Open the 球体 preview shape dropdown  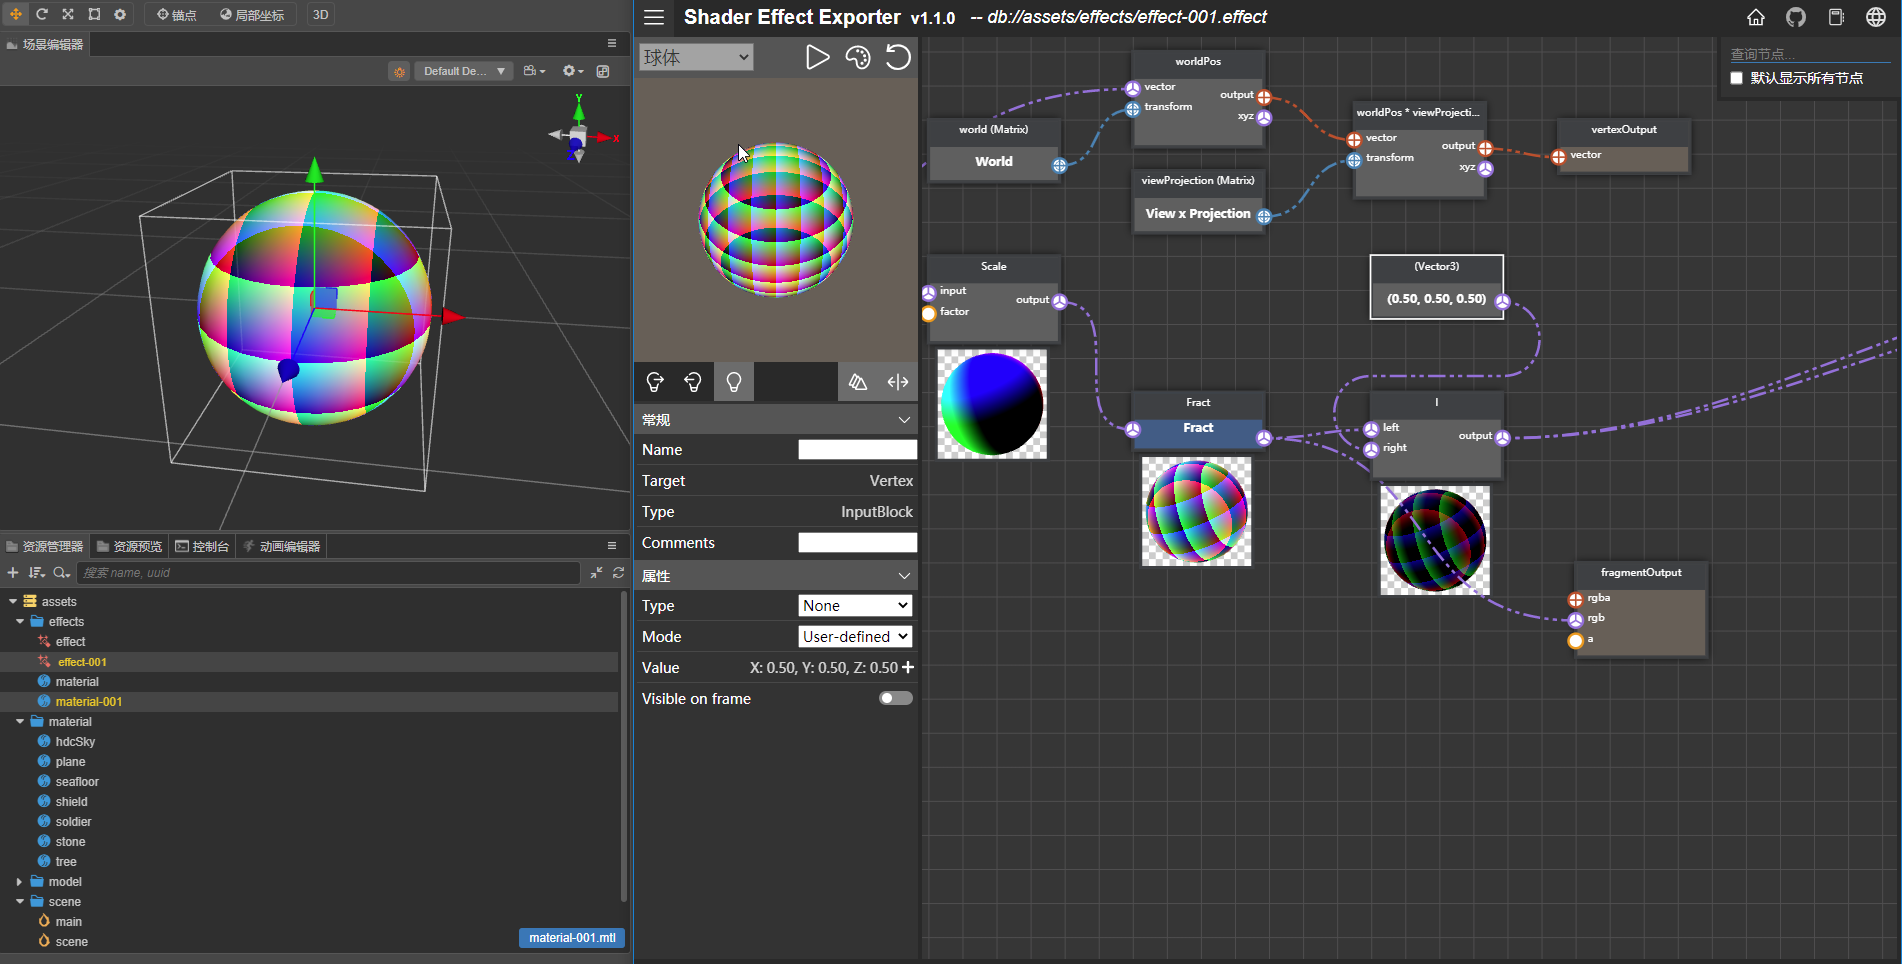[x=695, y=57]
